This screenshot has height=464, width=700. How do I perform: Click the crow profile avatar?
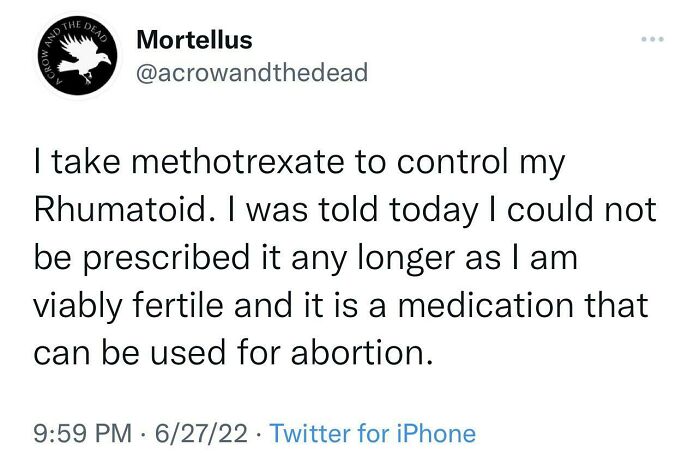[74, 58]
